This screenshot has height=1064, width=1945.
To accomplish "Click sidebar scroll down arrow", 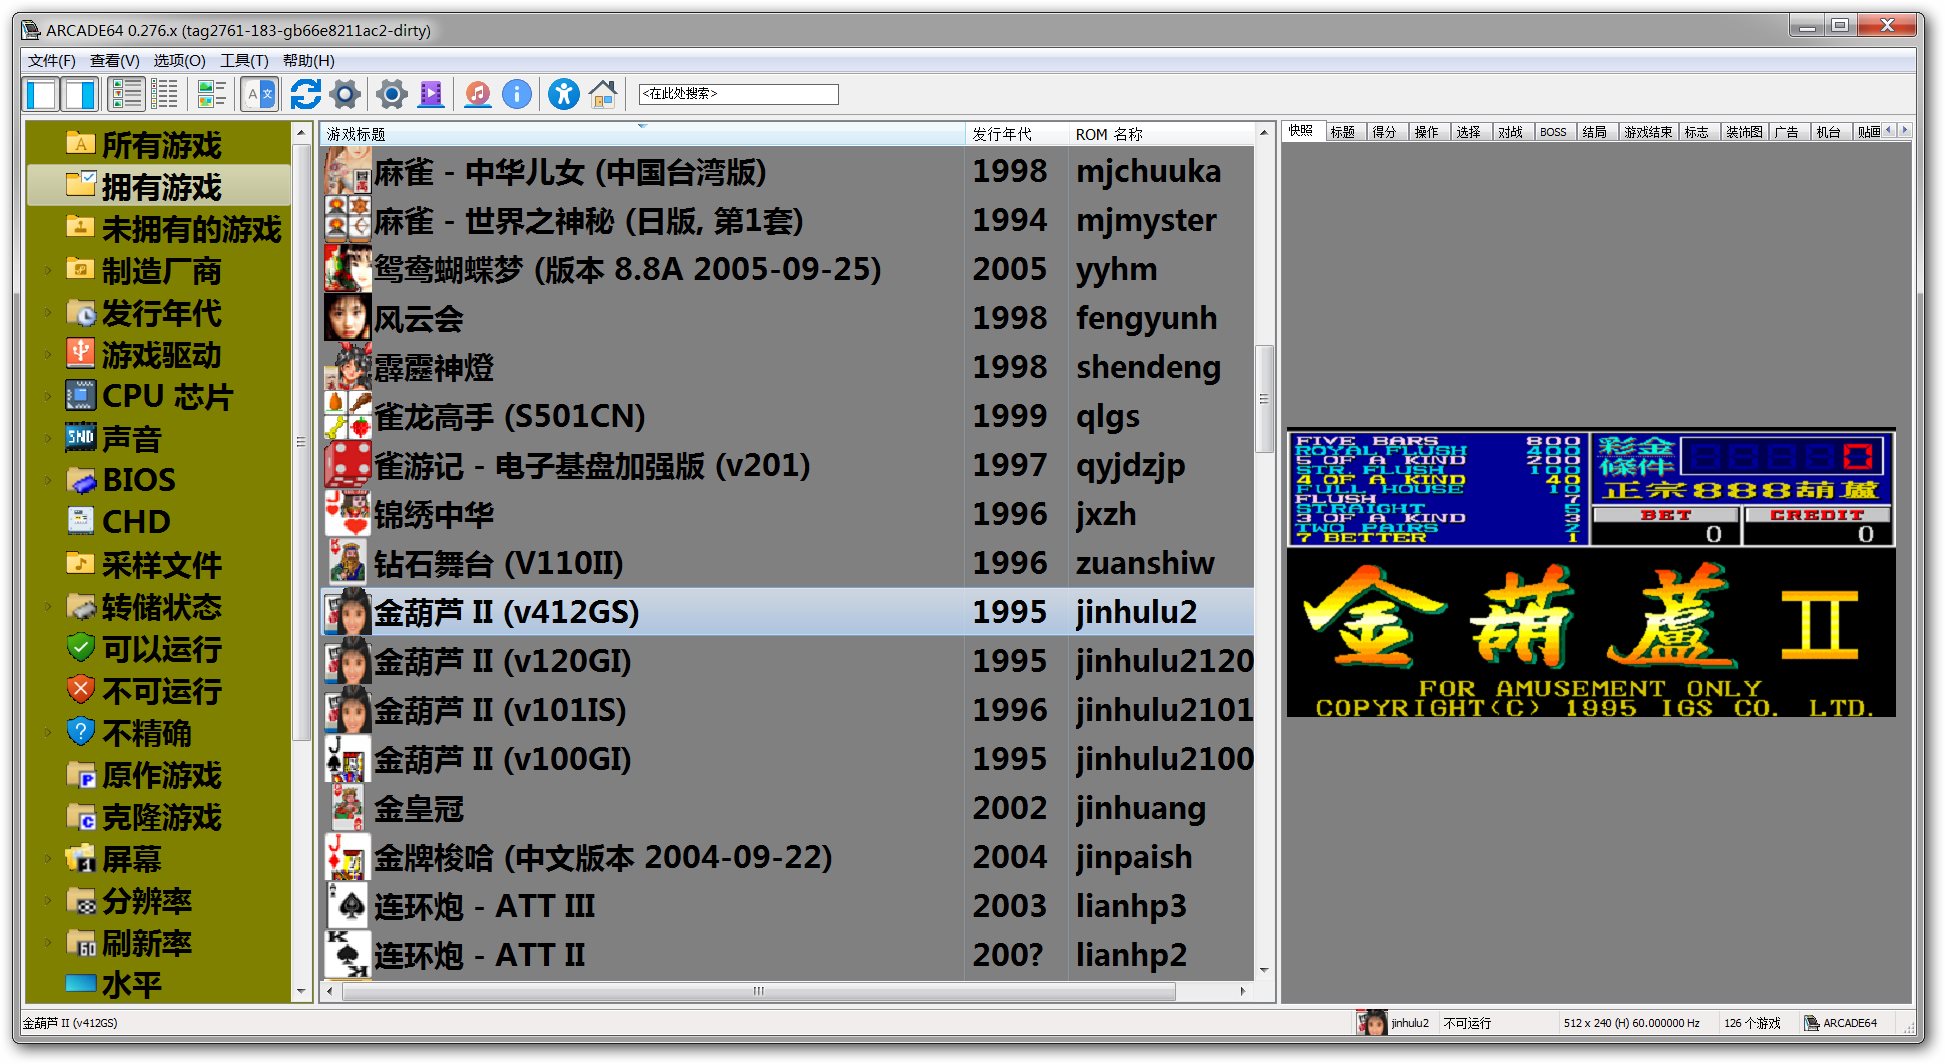I will (x=301, y=991).
